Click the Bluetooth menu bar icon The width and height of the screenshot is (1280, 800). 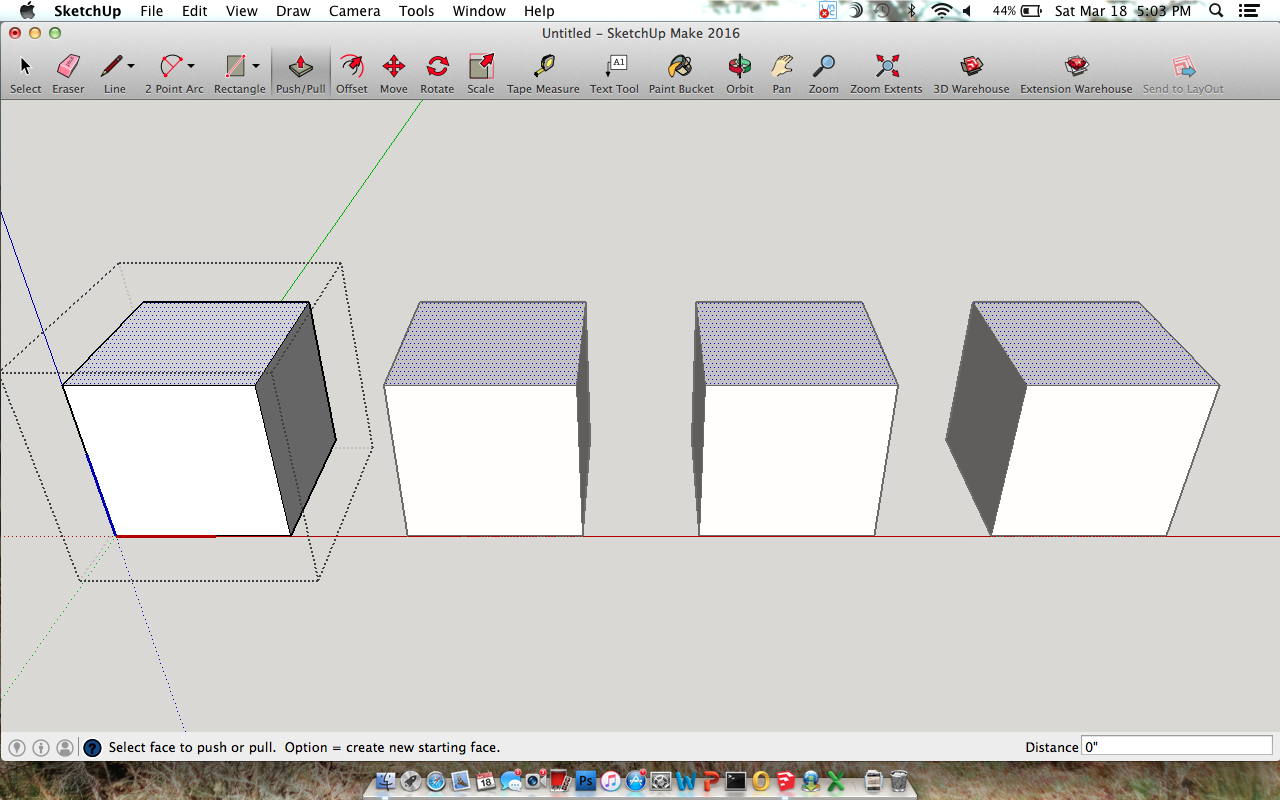(x=911, y=11)
